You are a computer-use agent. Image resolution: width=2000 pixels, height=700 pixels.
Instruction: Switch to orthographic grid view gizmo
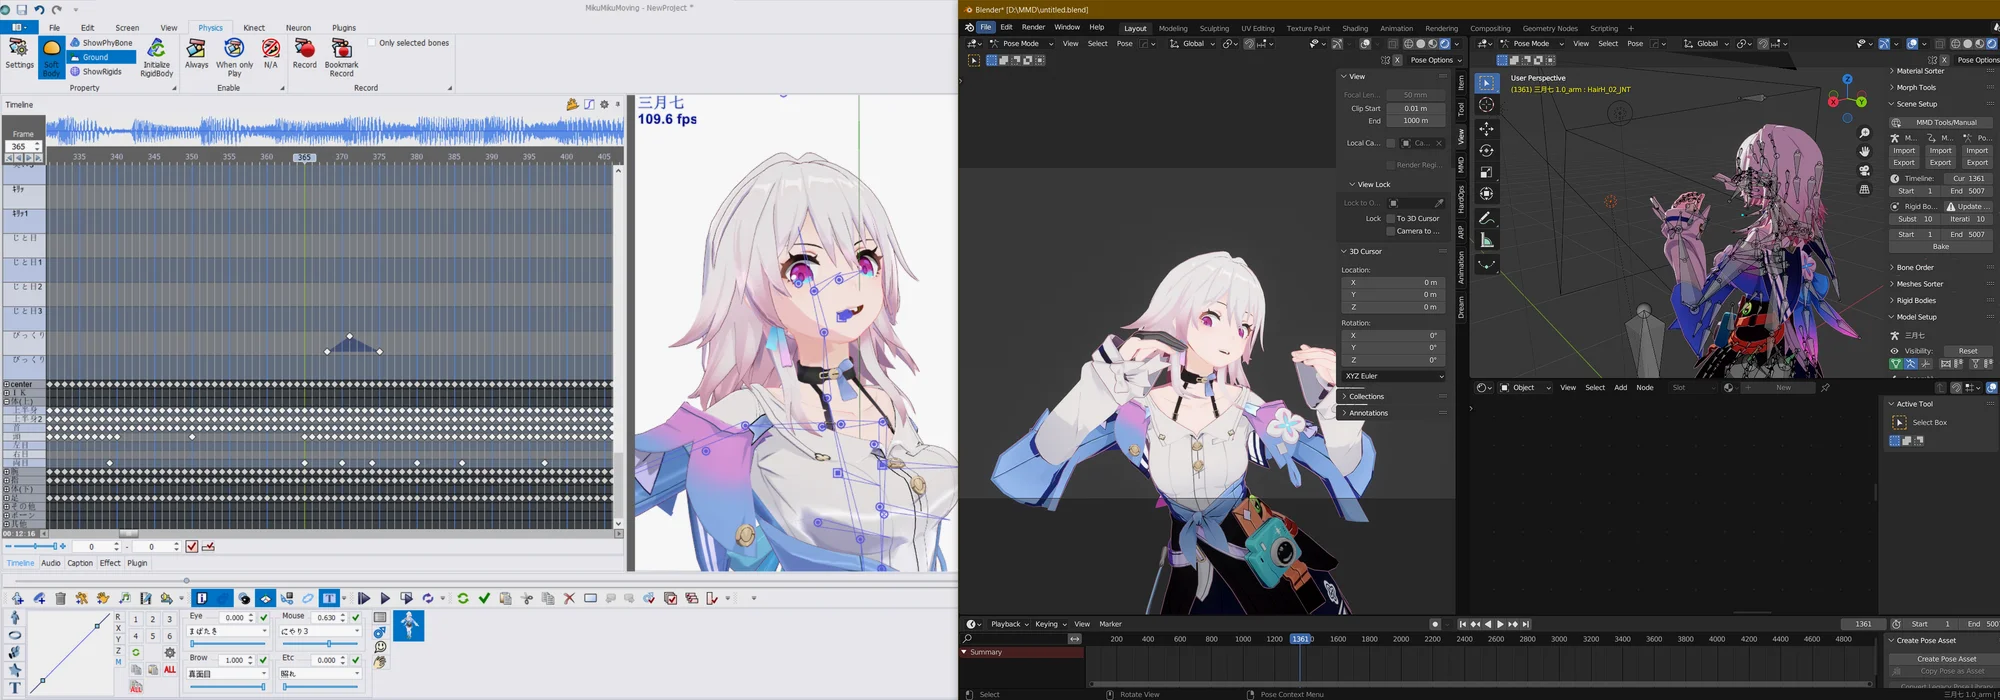click(1864, 190)
